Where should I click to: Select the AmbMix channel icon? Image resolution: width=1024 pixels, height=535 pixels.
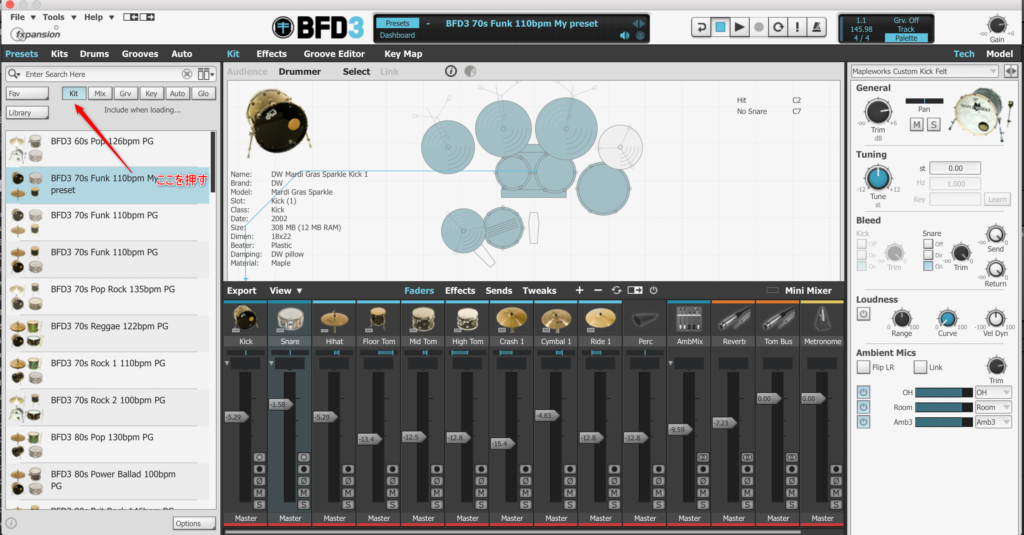[689, 319]
